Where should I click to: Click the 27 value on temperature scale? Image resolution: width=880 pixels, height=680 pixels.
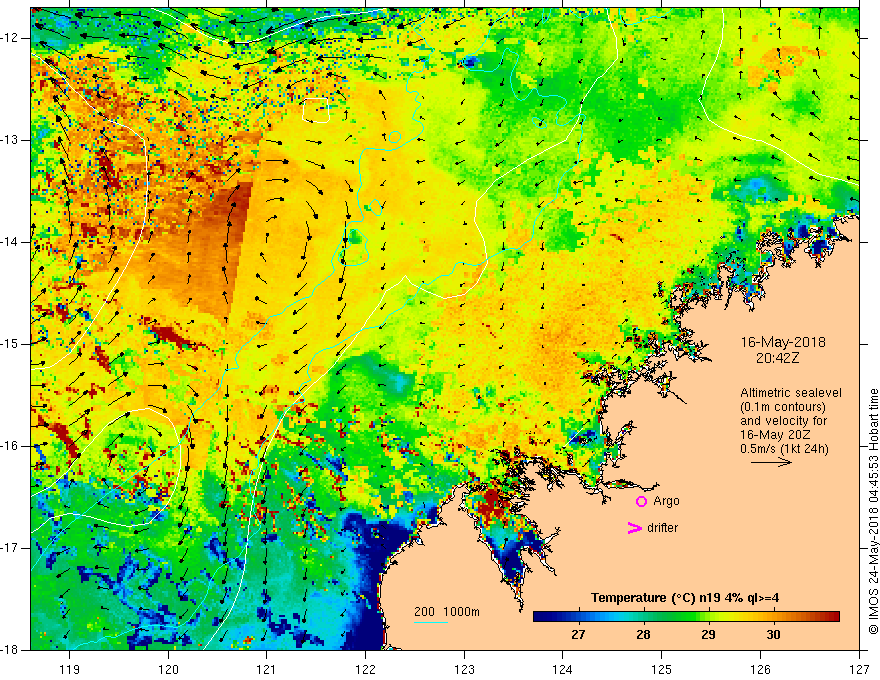(x=578, y=635)
